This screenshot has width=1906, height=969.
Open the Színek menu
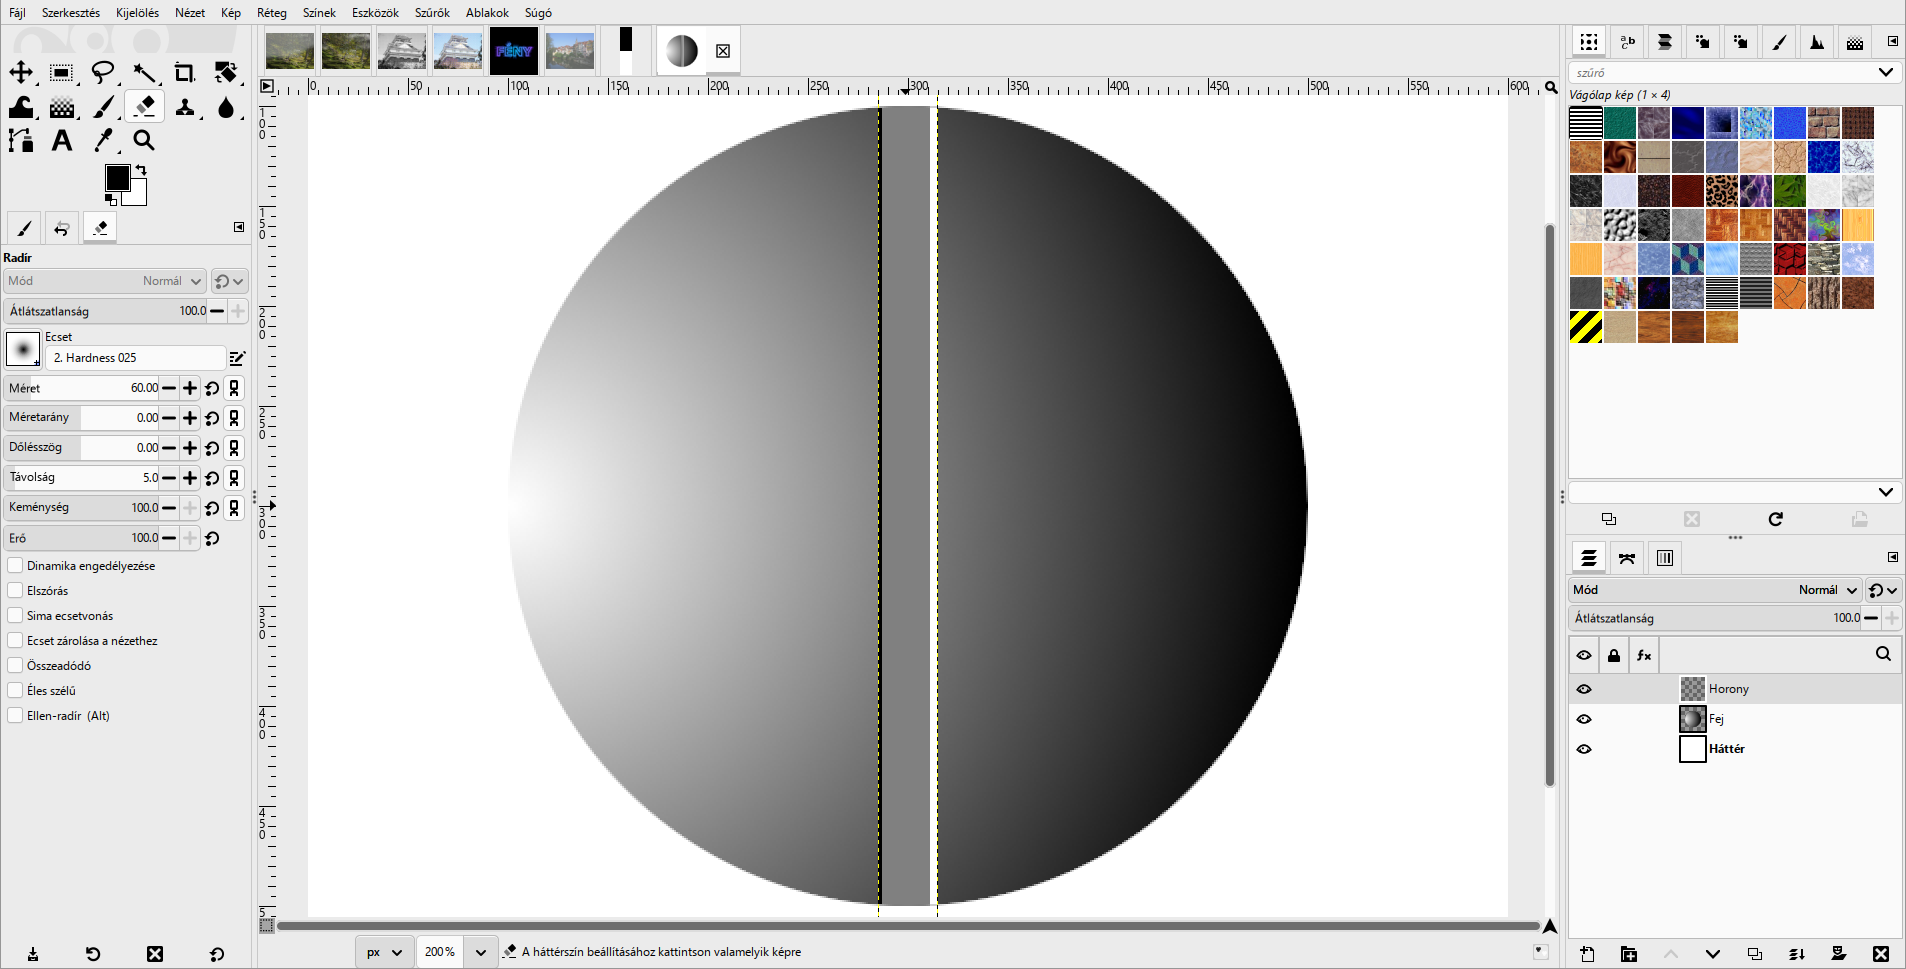319,13
